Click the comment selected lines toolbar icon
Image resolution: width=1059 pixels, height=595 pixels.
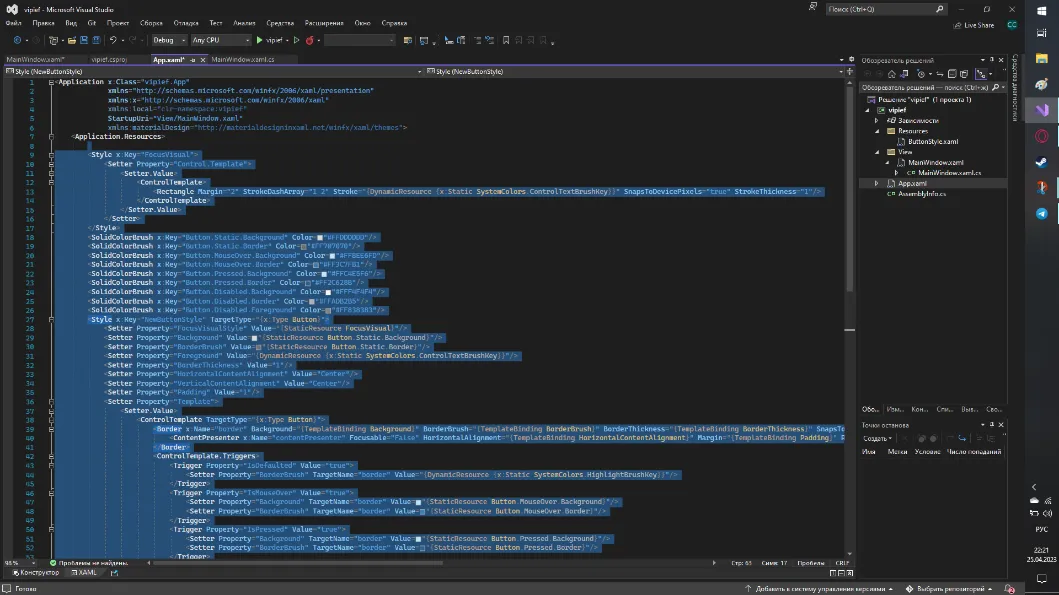click(x=477, y=41)
